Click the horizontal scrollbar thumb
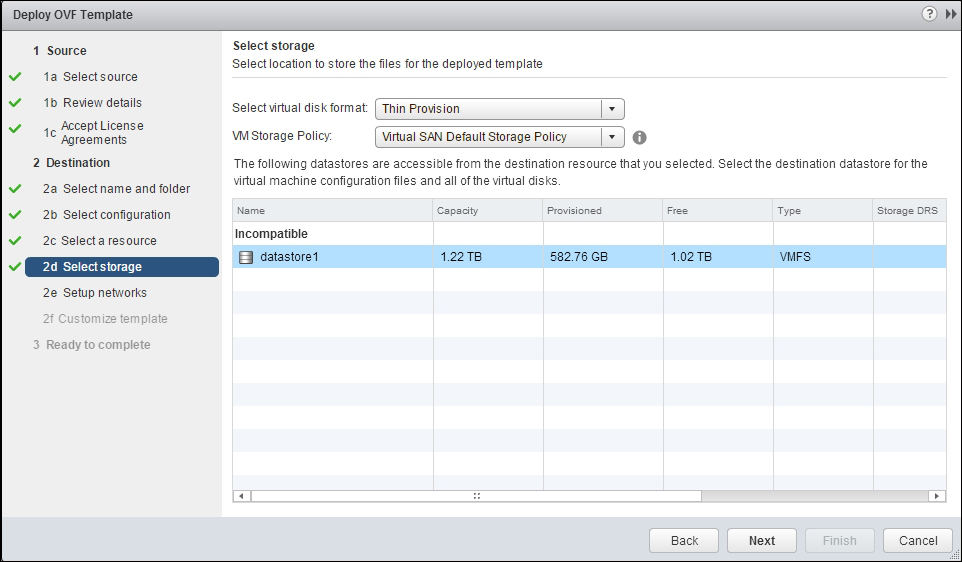This screenshot has height=562, width=962. tap(476, 496)
